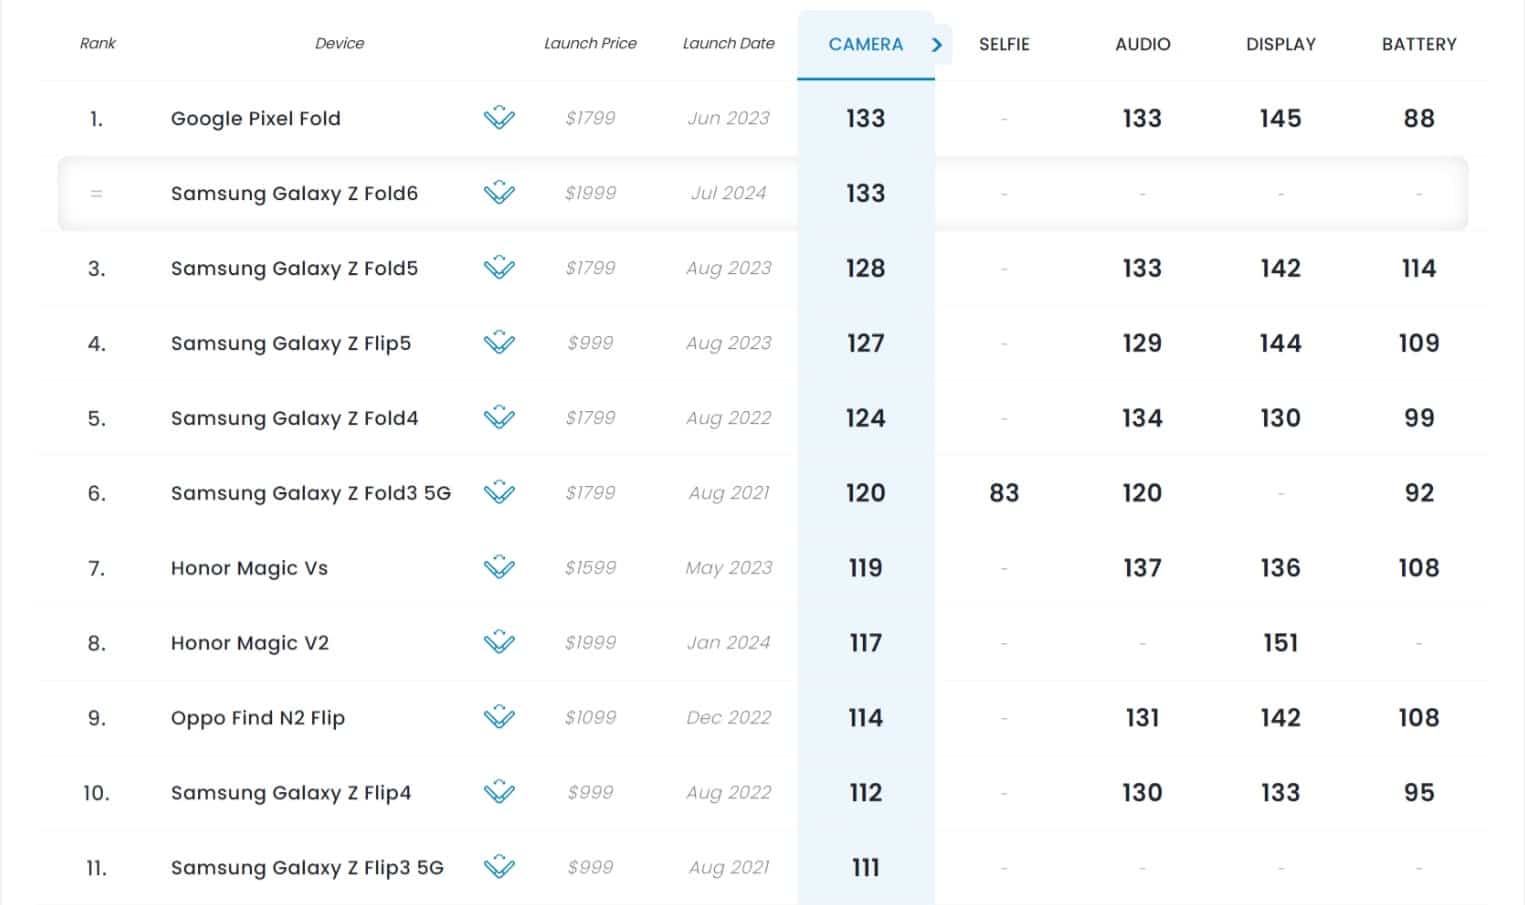This screenshot has height=905, width=1525.
Task: Open the Google Pixel Fold device link
Action: pyautogui.click(x=255, y=118)
